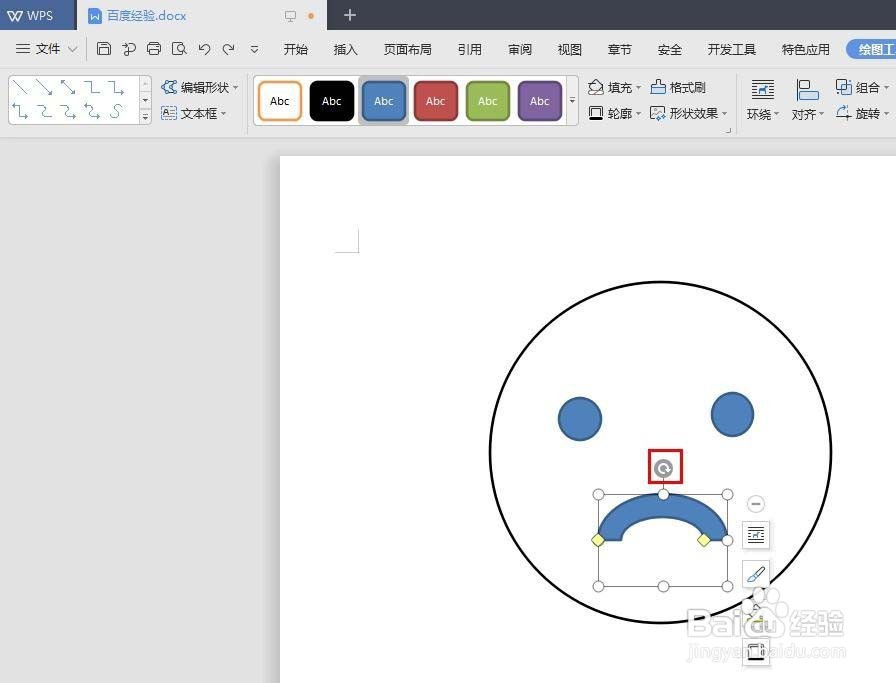This screenshot has height=683, width=896.
Task: Click the brush icon in floating shape toolbar
Action: (x=756, y=574)
